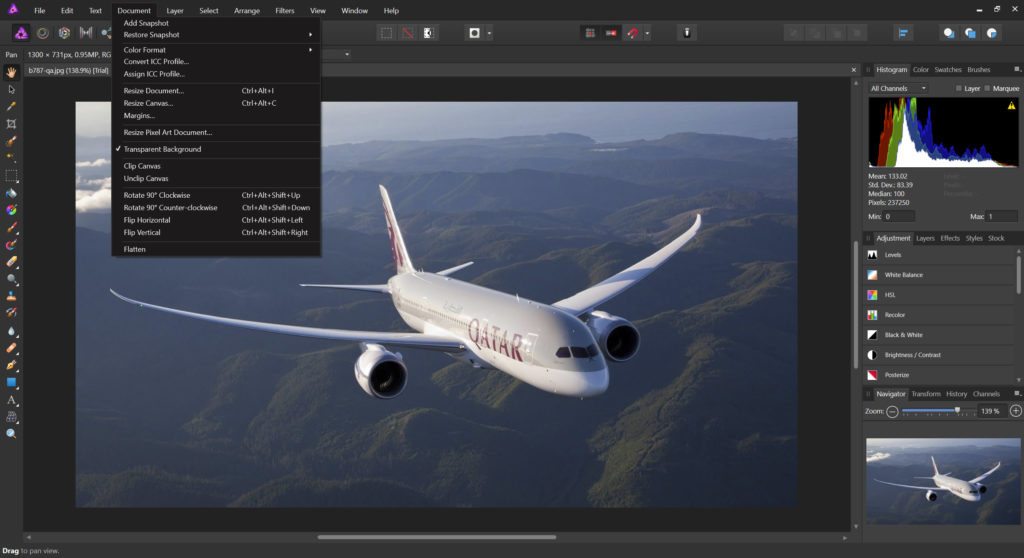Screen dimensions: 1024x558
Task: Expand the Color Format submenu
Action: [x=216, y=50]
